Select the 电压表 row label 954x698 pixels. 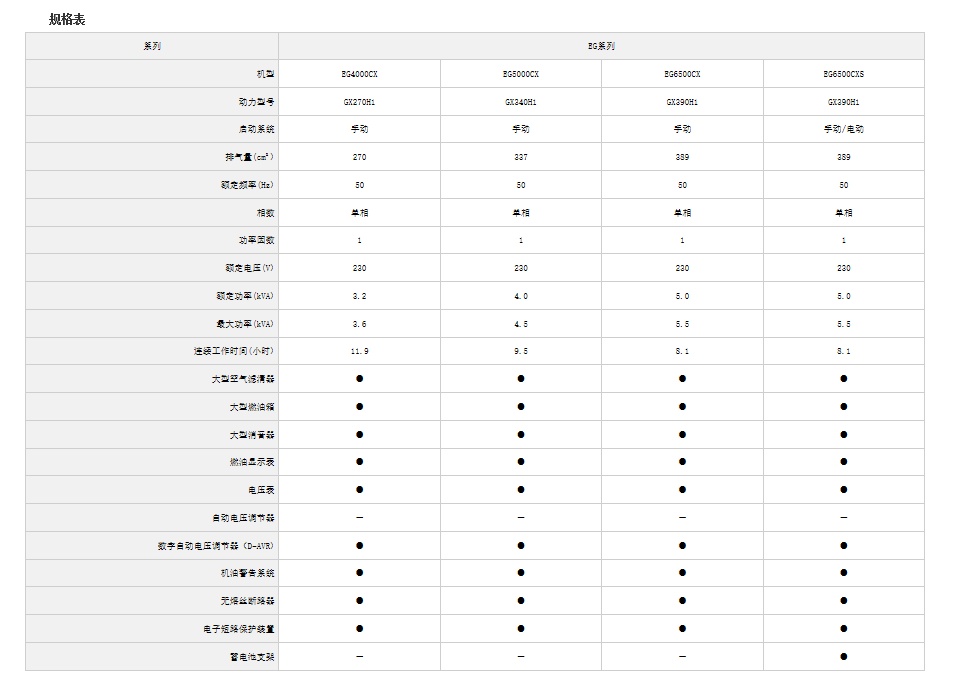coord(261,490)
